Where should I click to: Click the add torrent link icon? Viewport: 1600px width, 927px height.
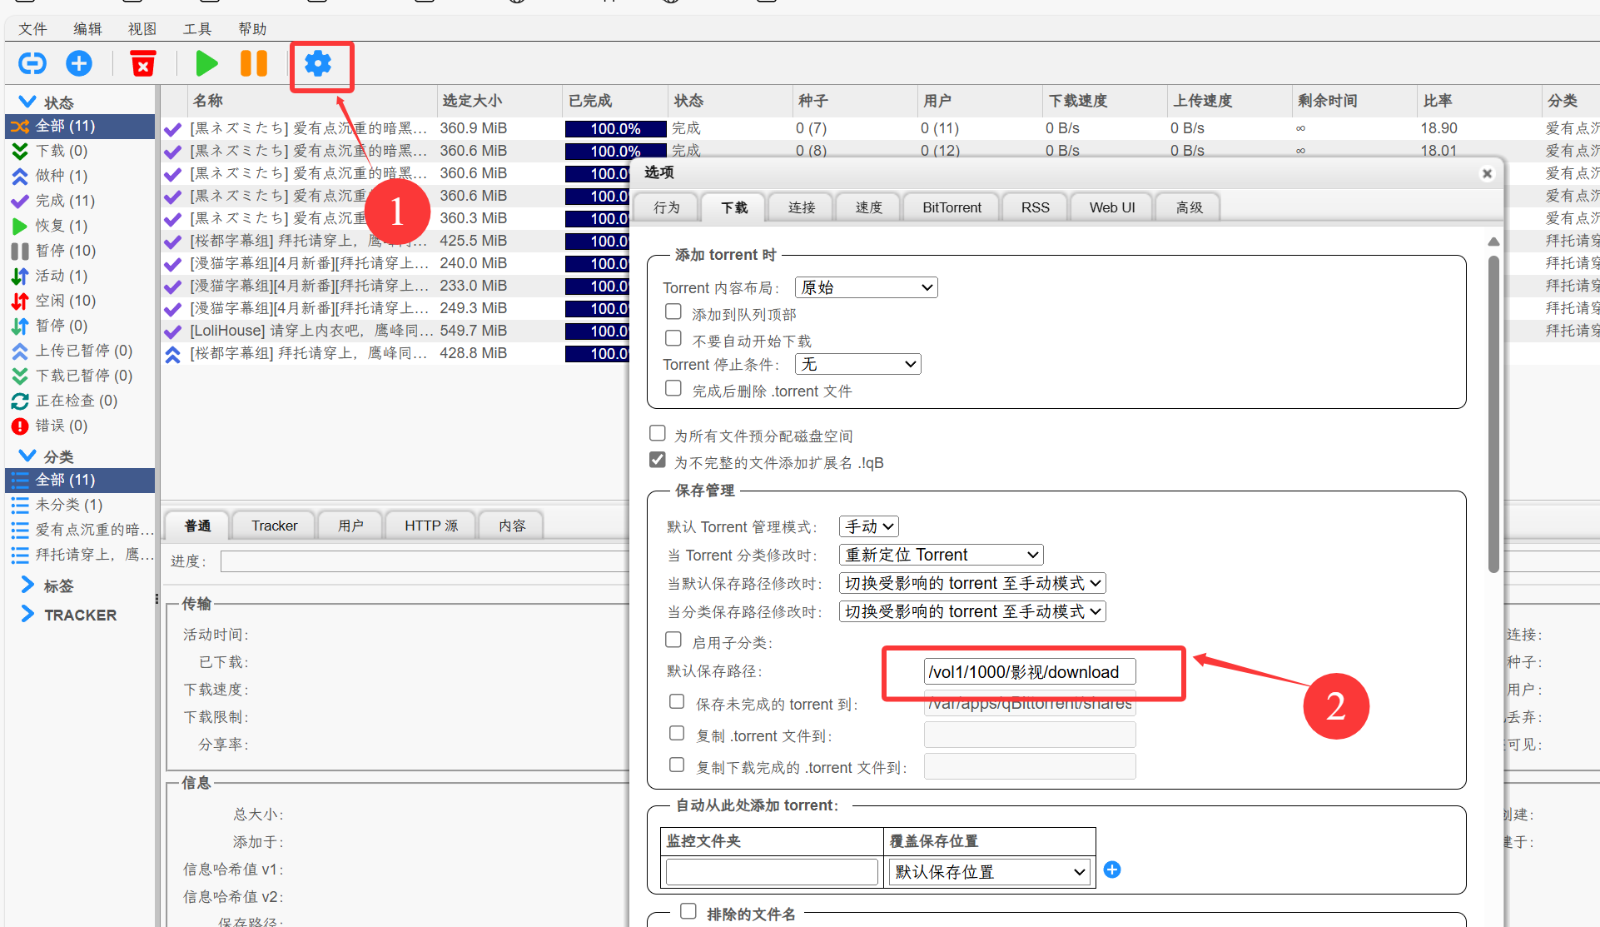coord(31,63)
